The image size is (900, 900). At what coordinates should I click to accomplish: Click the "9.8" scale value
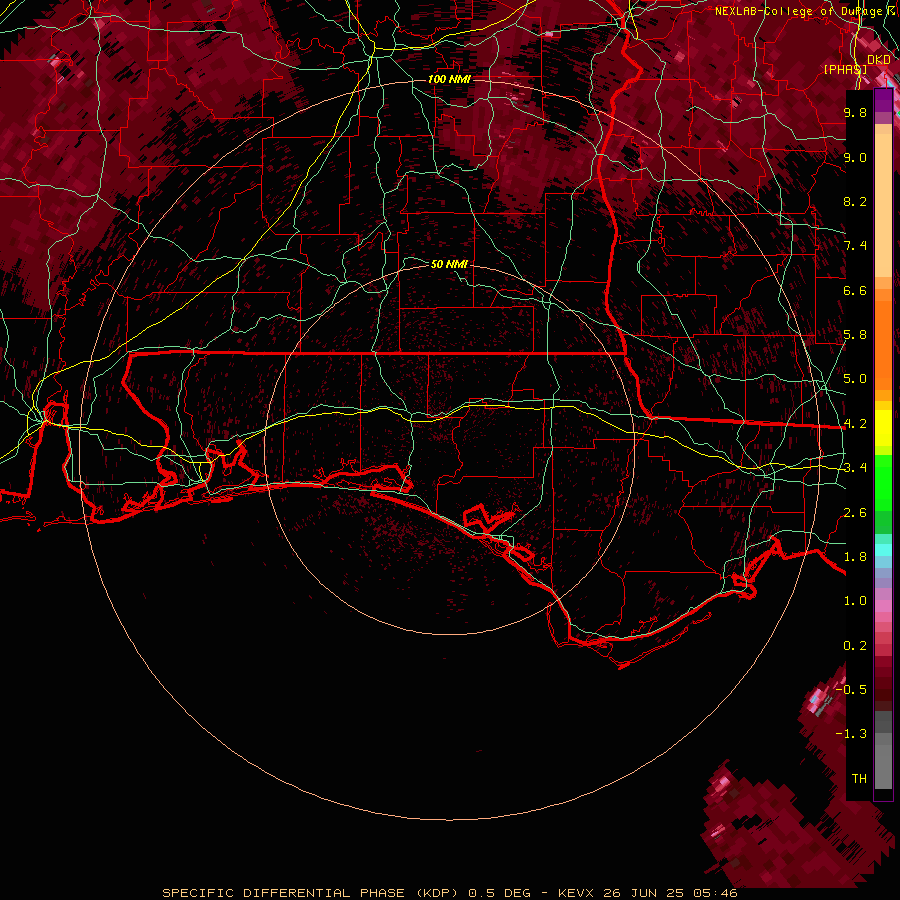[x=855, y=112]
